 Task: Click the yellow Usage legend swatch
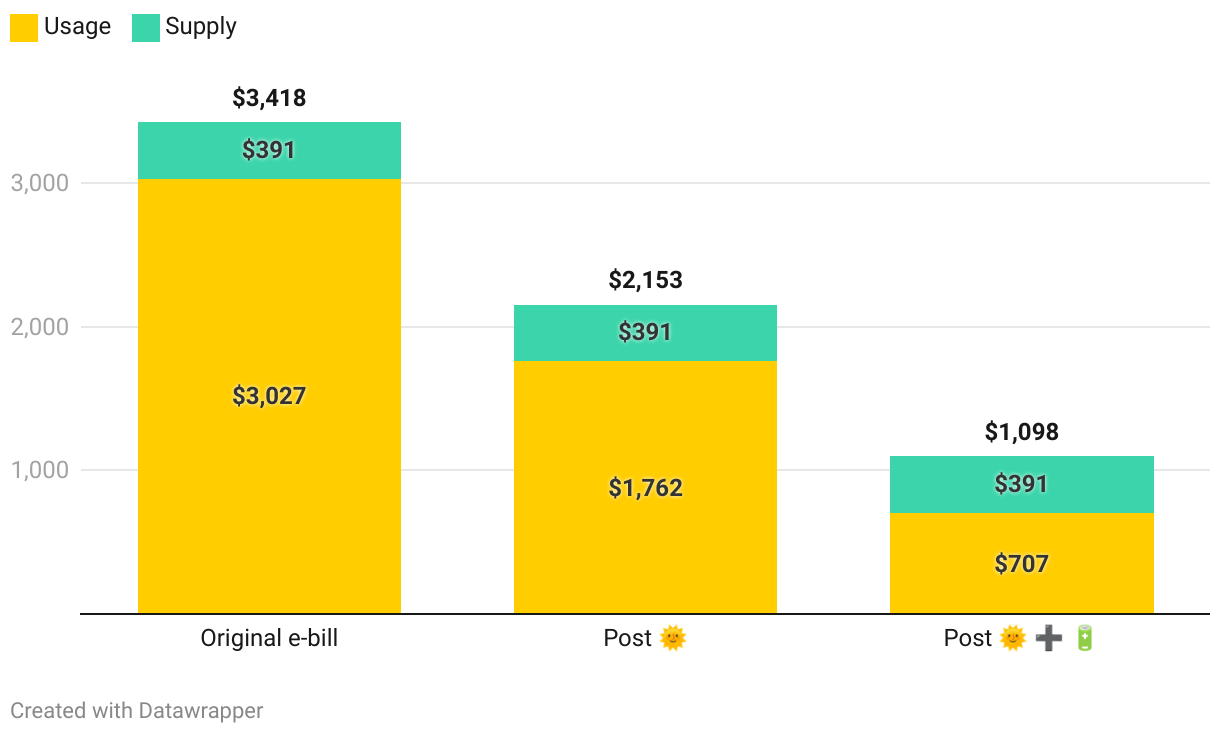(24, 27)
